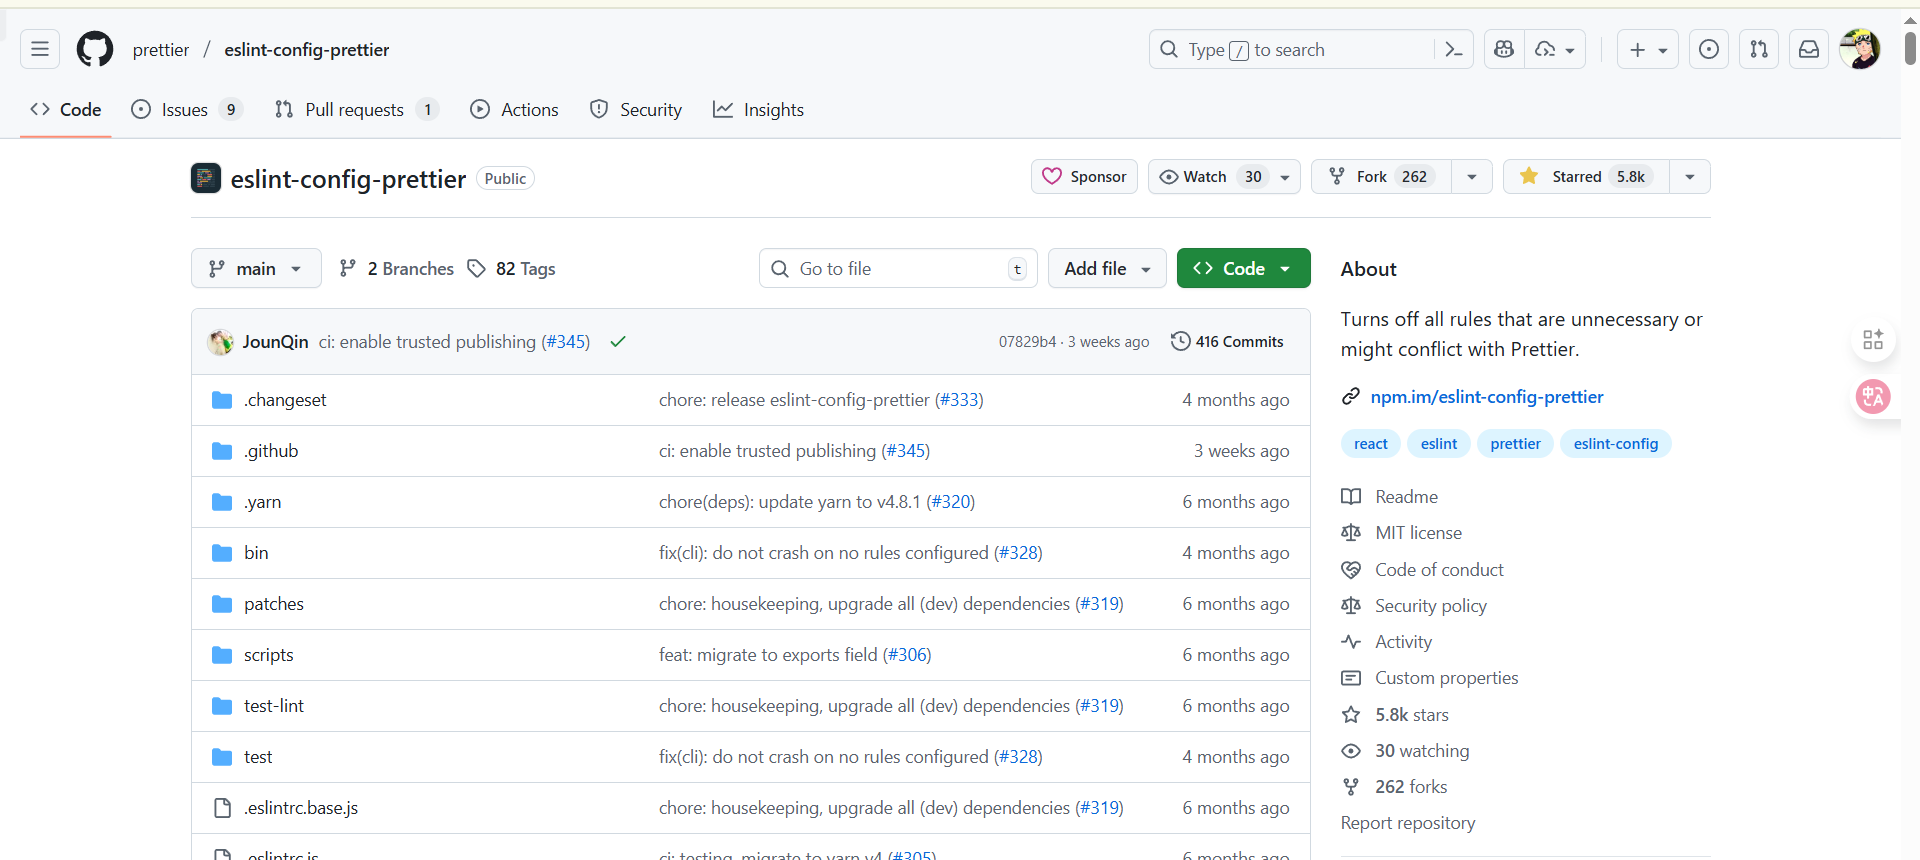The image size is (1920, 860).
Task: View the 416 Commits history
Action: (x=1227, y=342)
